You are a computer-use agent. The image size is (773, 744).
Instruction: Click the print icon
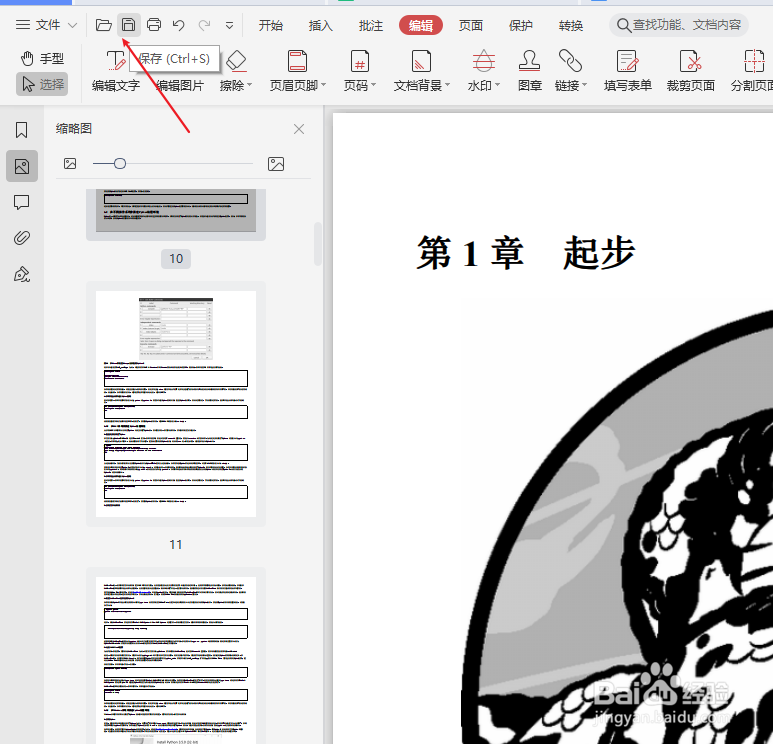point(154,25)
